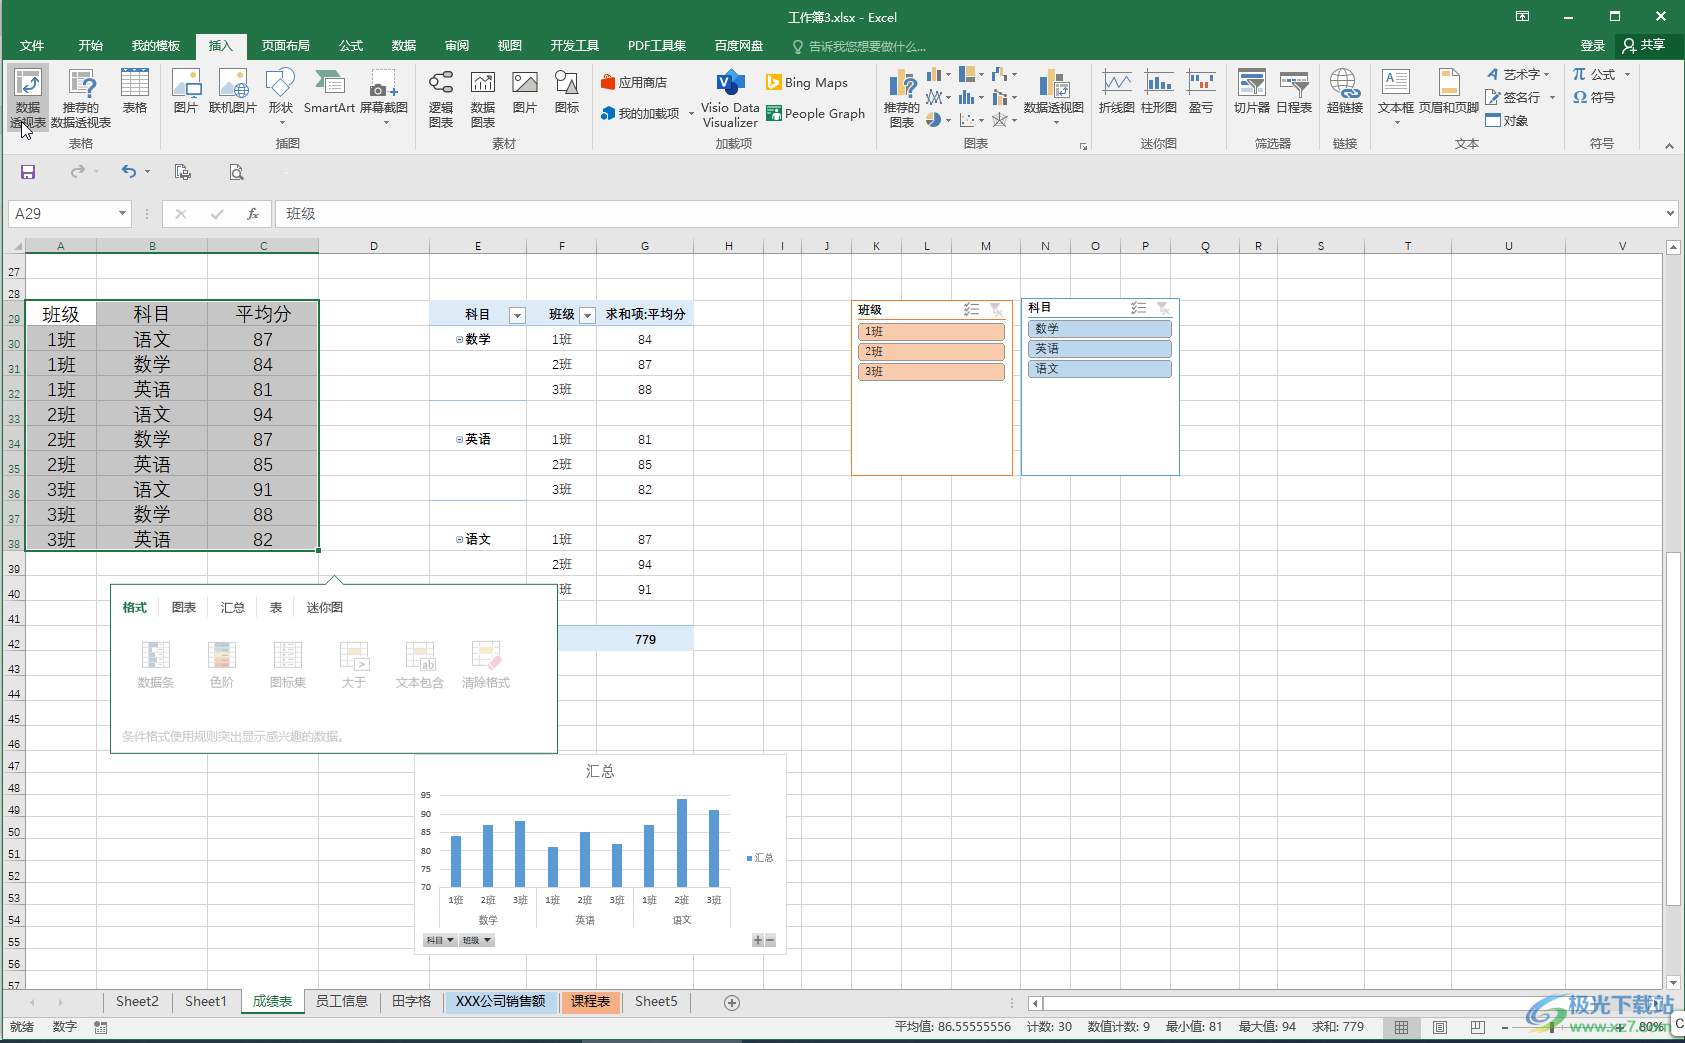Switch Quick Analysis to 图表 tab

point(184,608)
